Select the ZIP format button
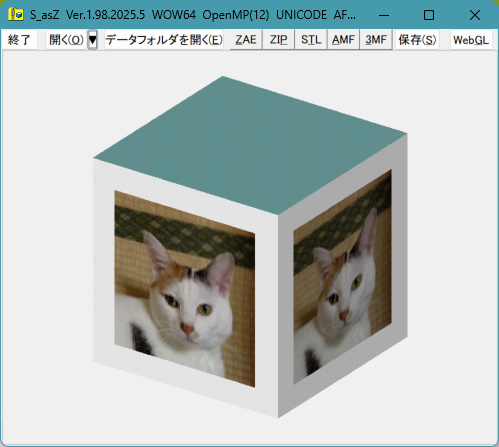The height and width of the screenshot is (447, 499). (279, 40)
